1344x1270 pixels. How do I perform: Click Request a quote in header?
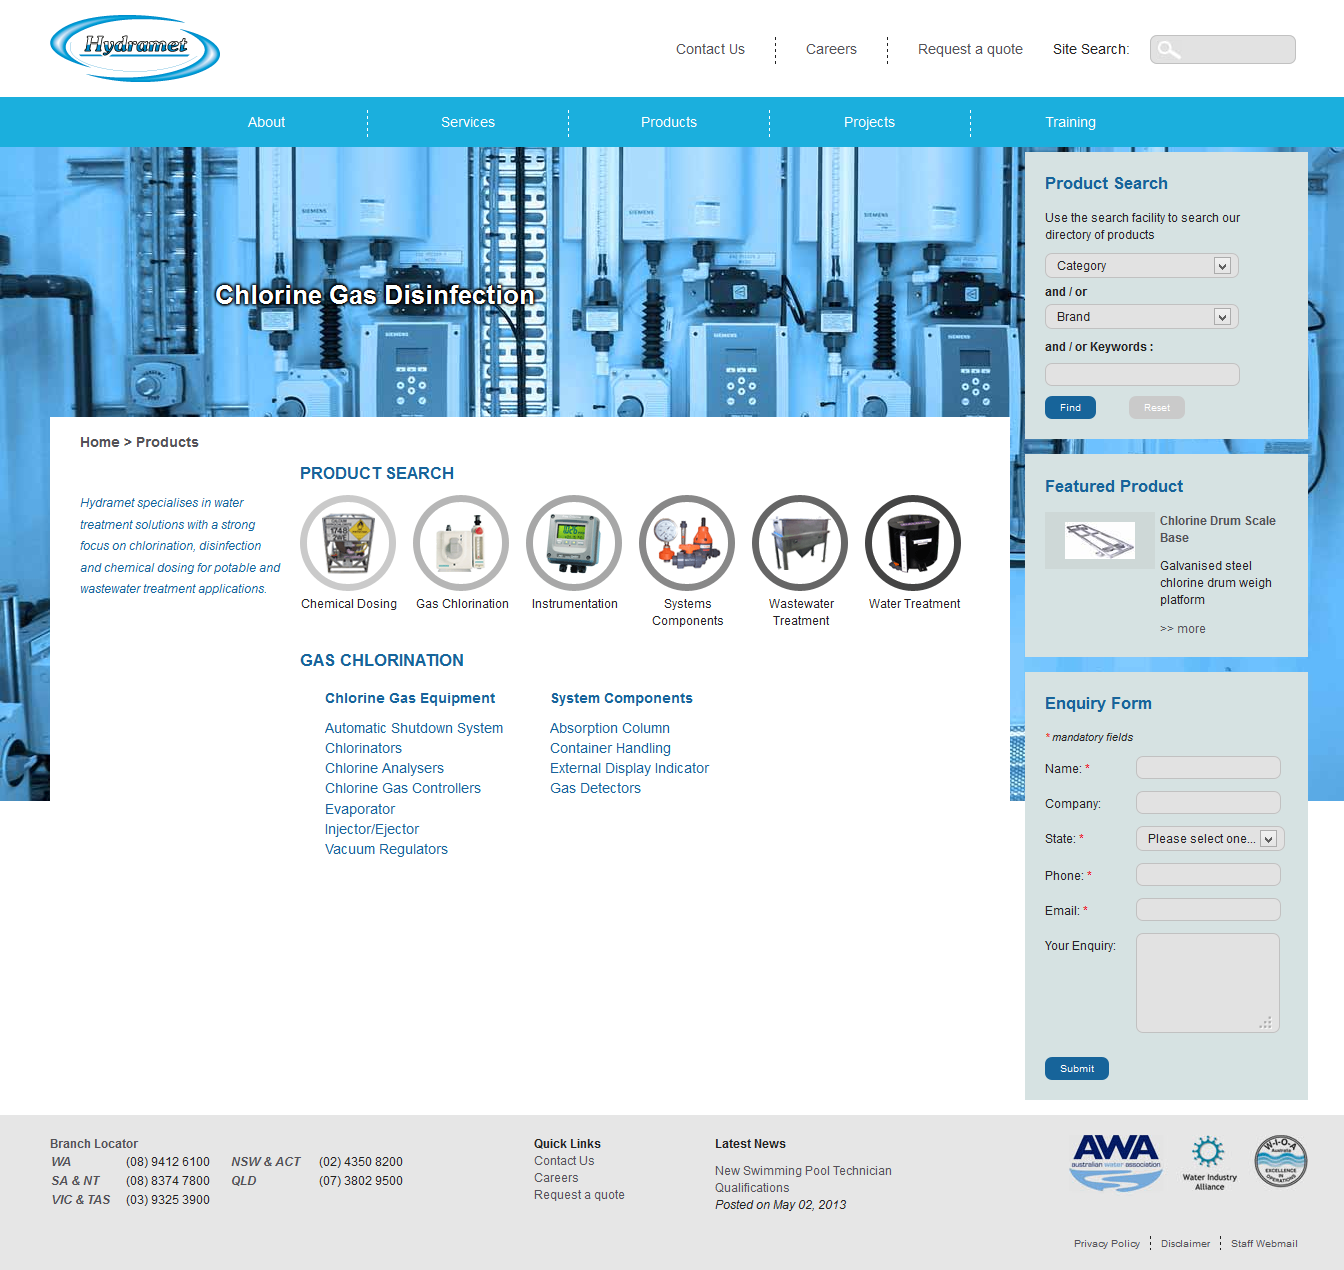[x=970, y=49]
